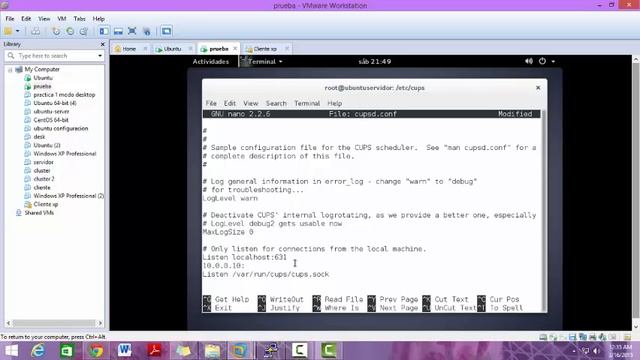The height and width of the screenshot is (360, 640).
Task: Select ubuntu configuracion VM
Action: click(61, 128)
